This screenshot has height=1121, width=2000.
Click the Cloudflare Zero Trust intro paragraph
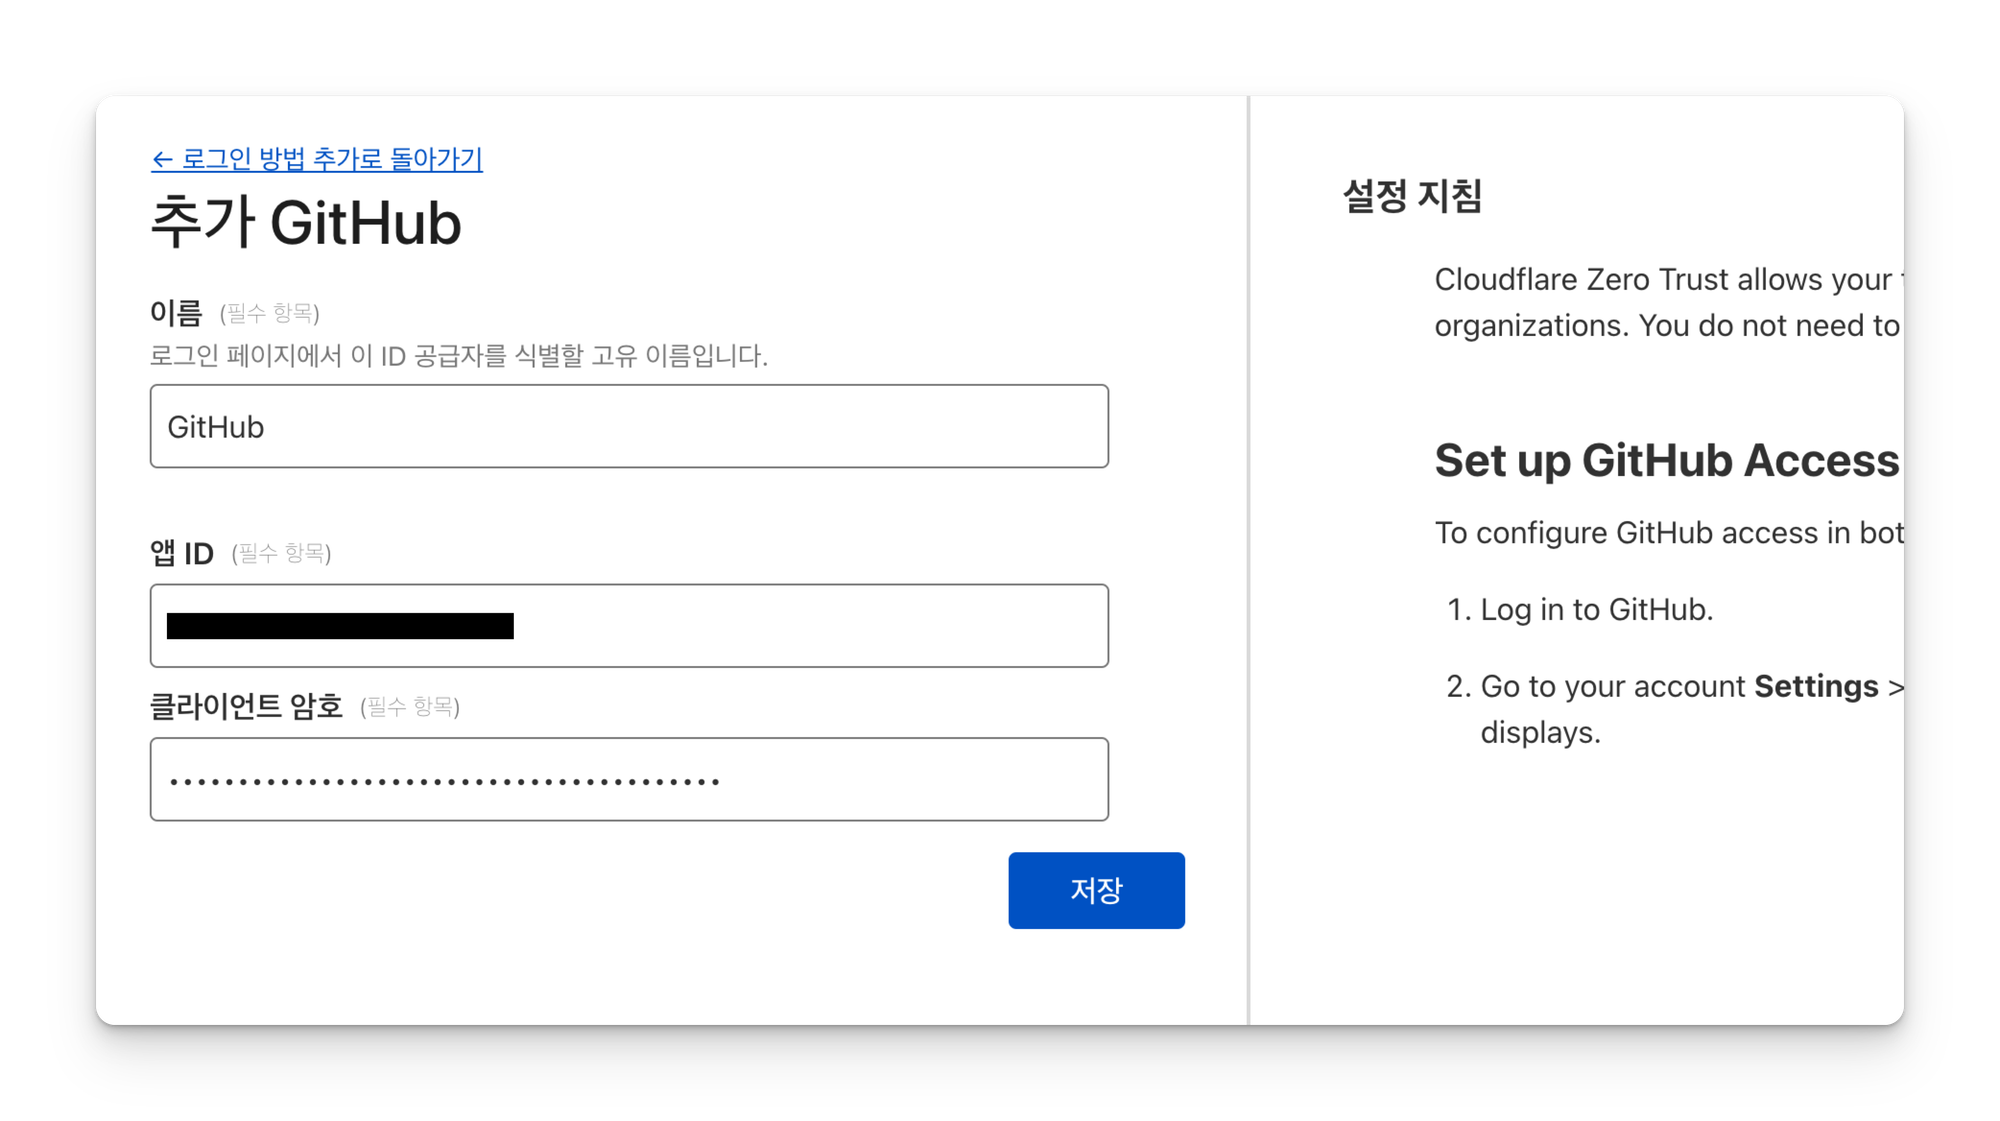pos(1666,302)
